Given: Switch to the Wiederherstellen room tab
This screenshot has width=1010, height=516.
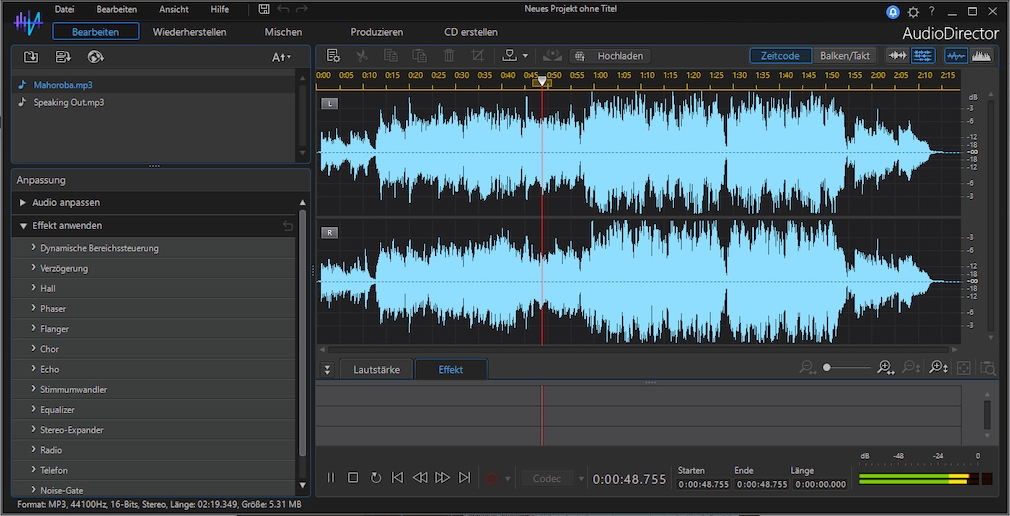Looking at the screenshot, I should [x=189, y=32].
